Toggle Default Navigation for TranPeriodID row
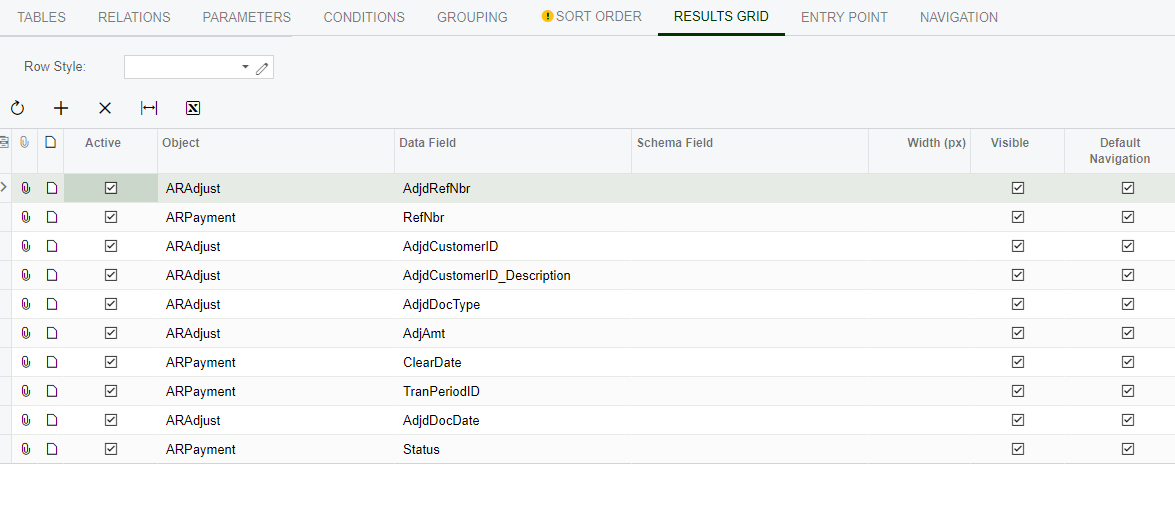This screenshot has height=509, width=1175. tap(1127, 391)
